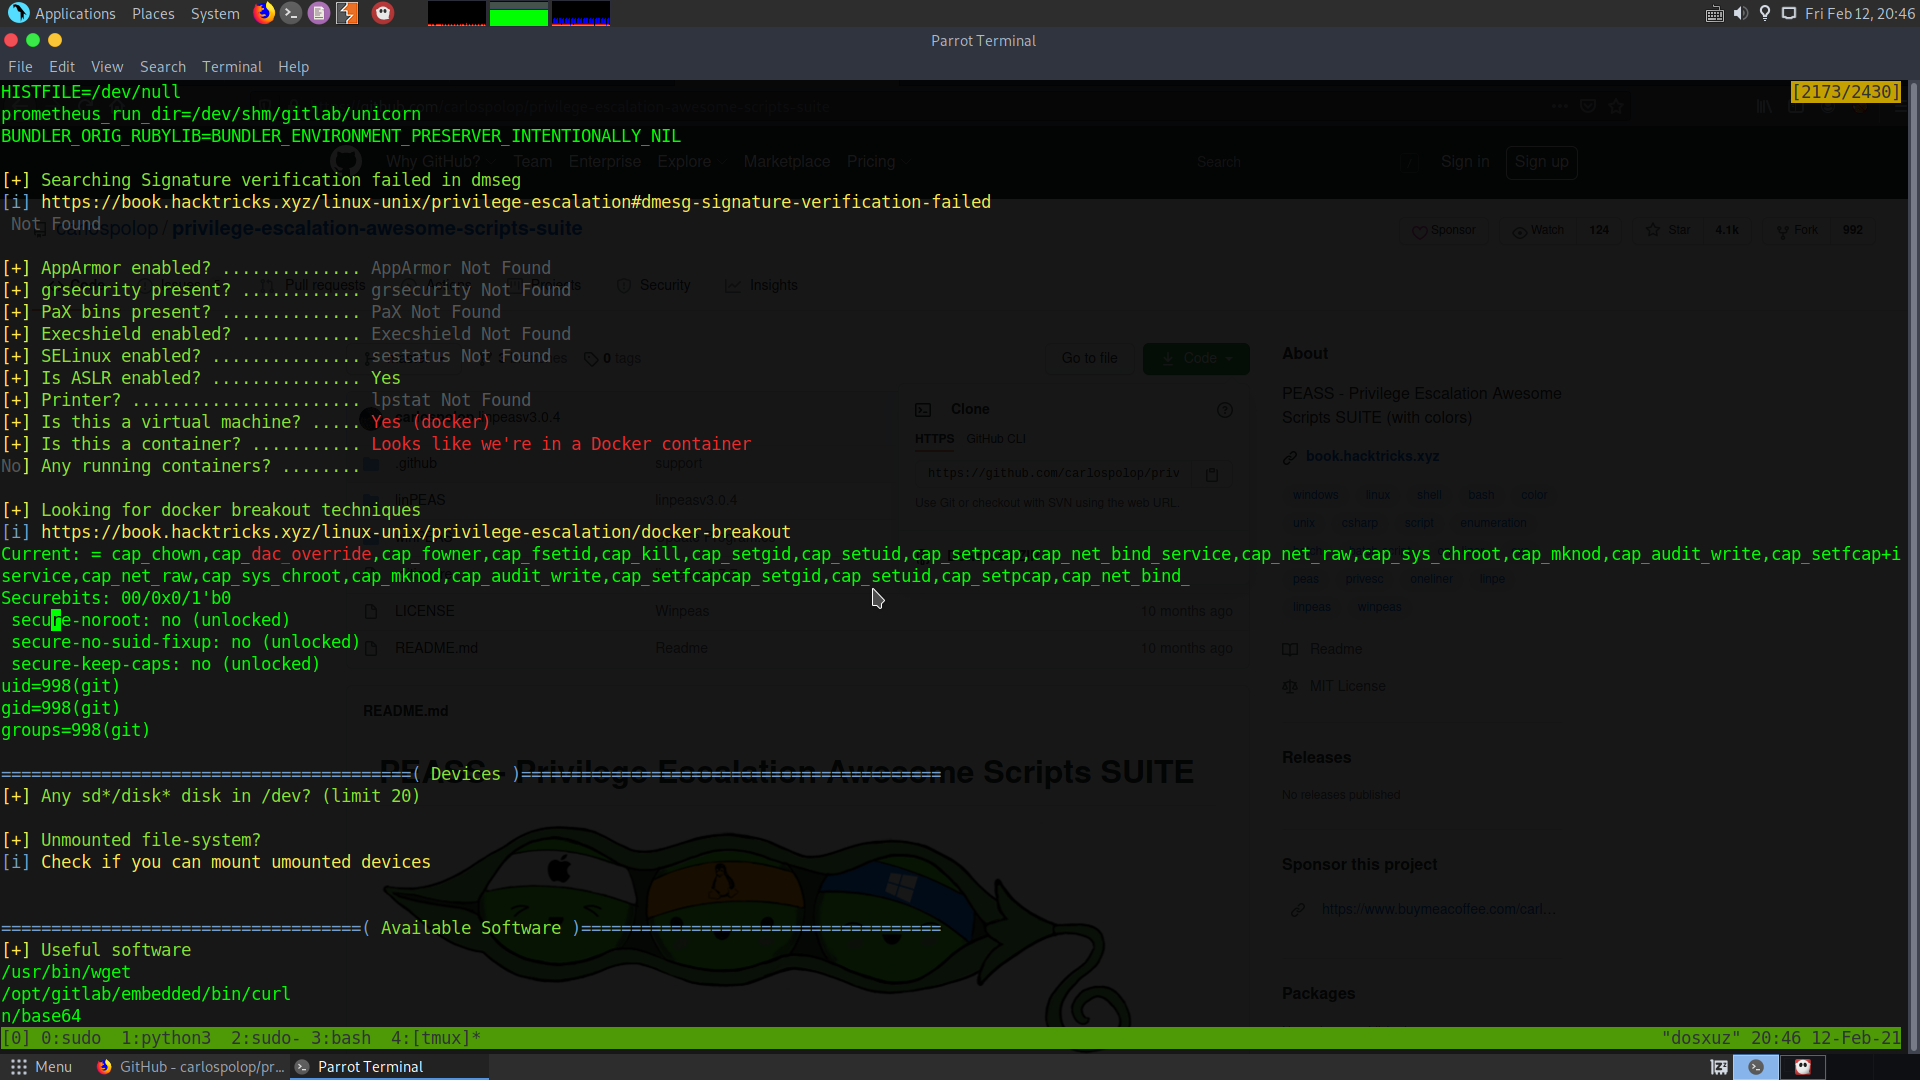Open the Search menu in menu bar
This screenshot has height=1080, width=1920.
point(162,67)
